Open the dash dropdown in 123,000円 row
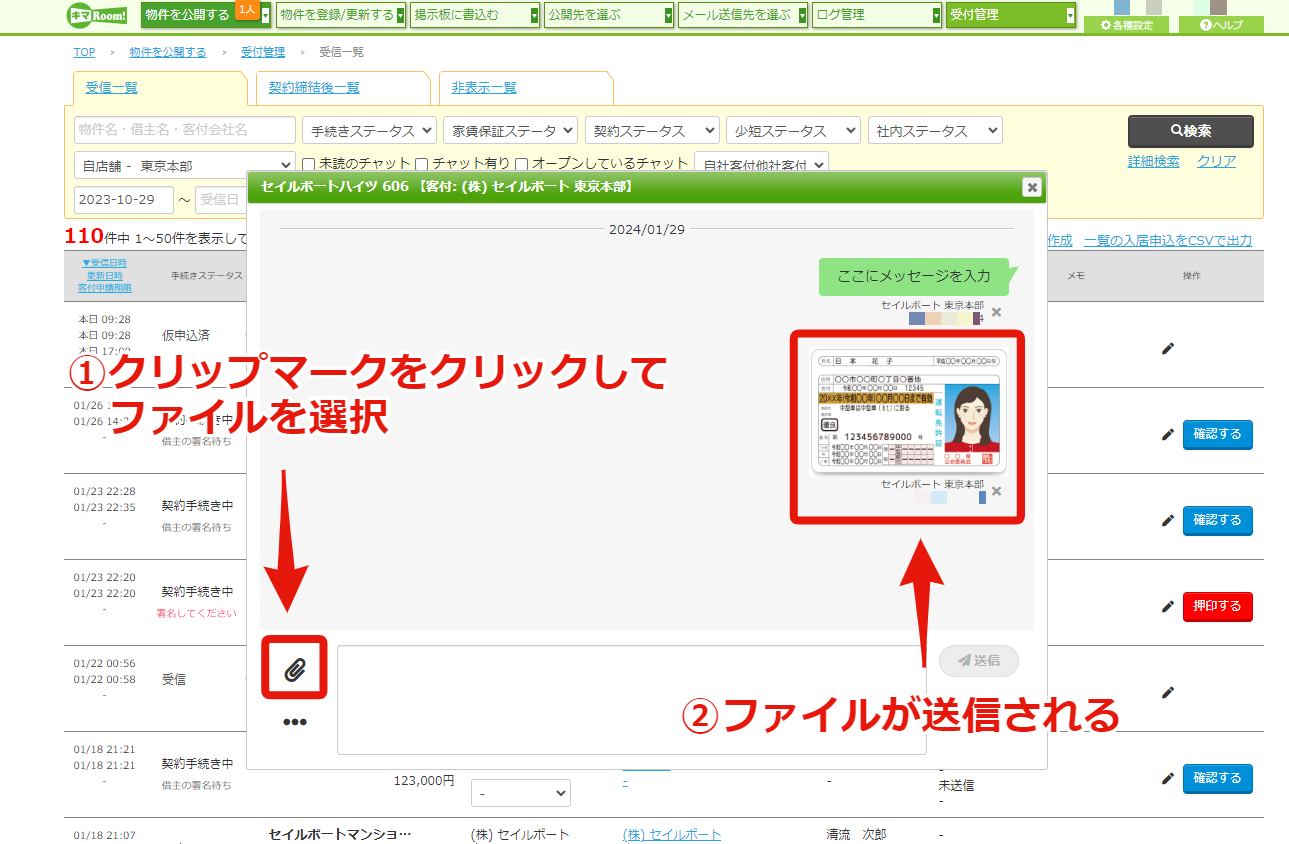 521,793
